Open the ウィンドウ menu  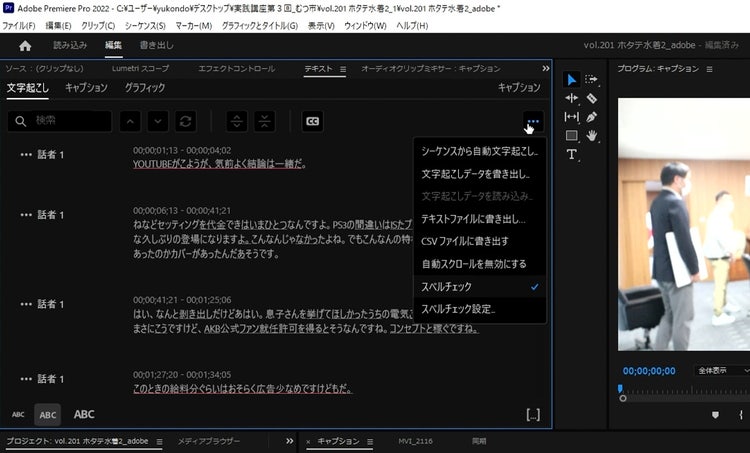(365, 25)
